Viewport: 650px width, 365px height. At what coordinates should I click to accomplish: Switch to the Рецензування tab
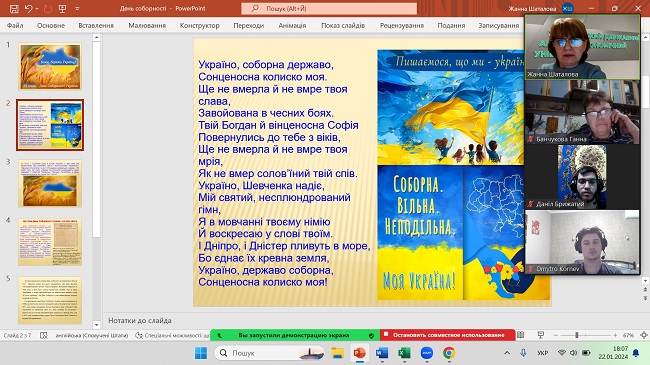(402, 25)
